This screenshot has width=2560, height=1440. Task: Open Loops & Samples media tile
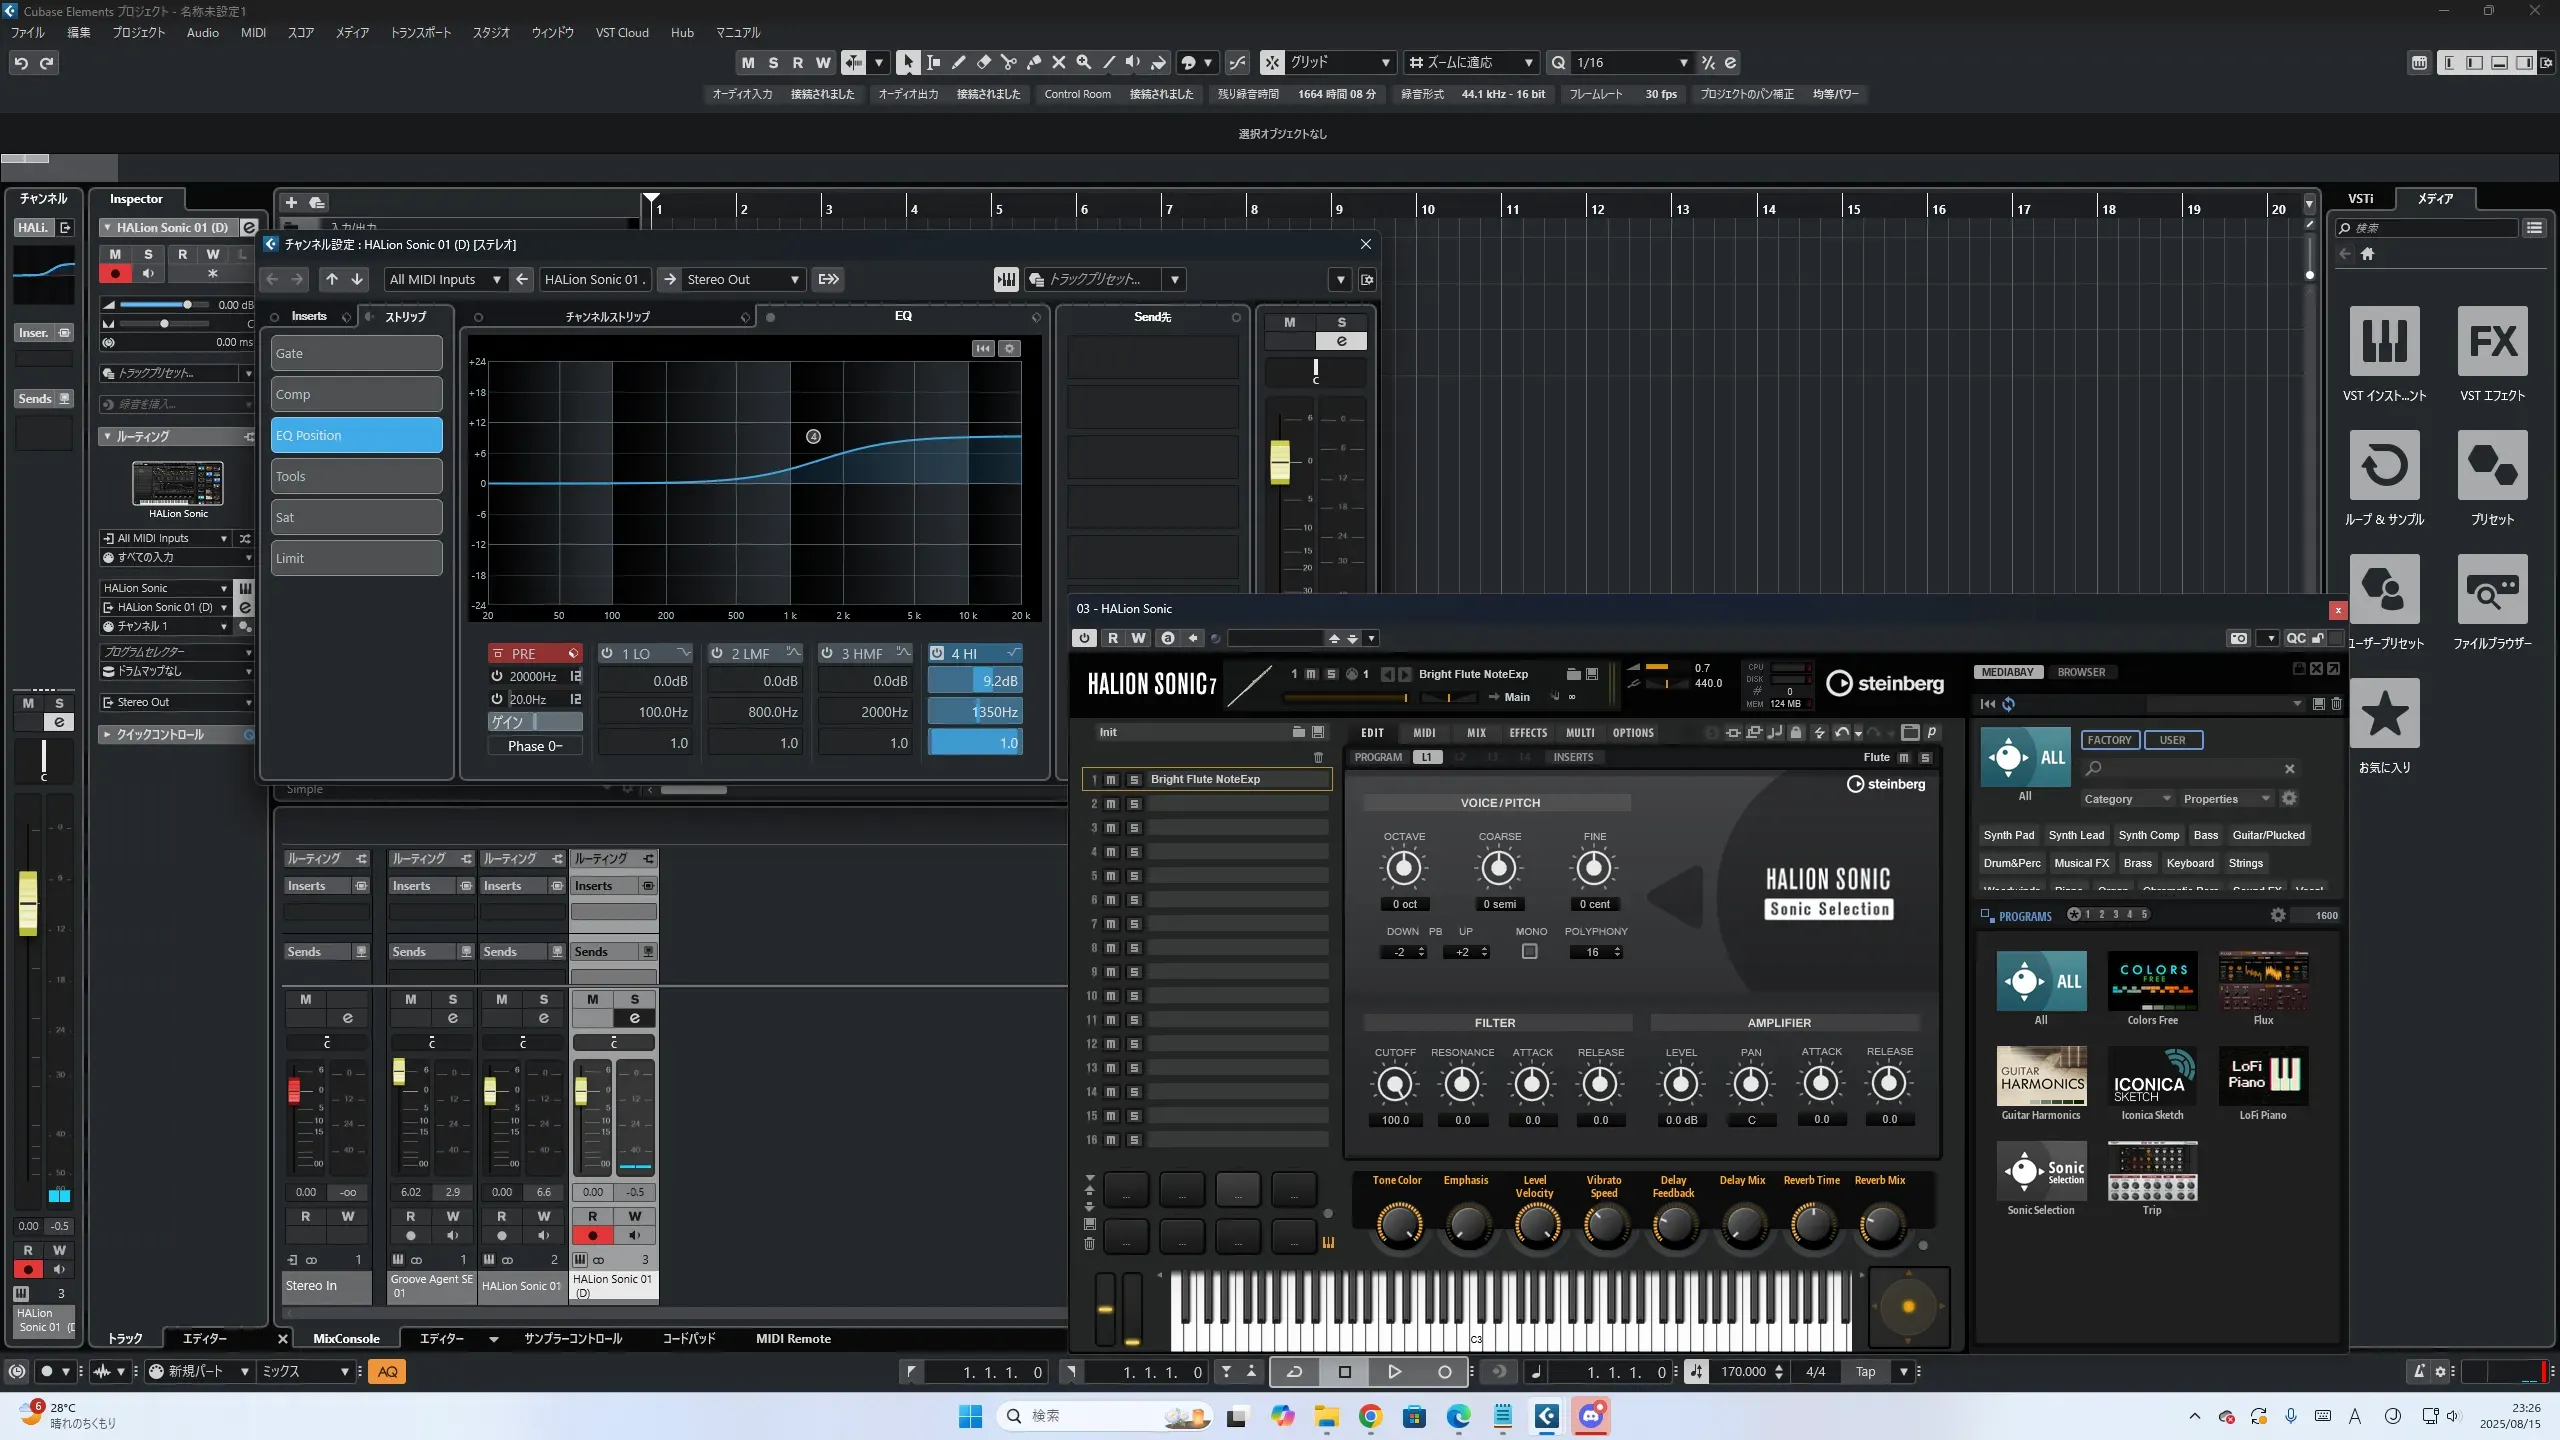(x=2384, y=465)
